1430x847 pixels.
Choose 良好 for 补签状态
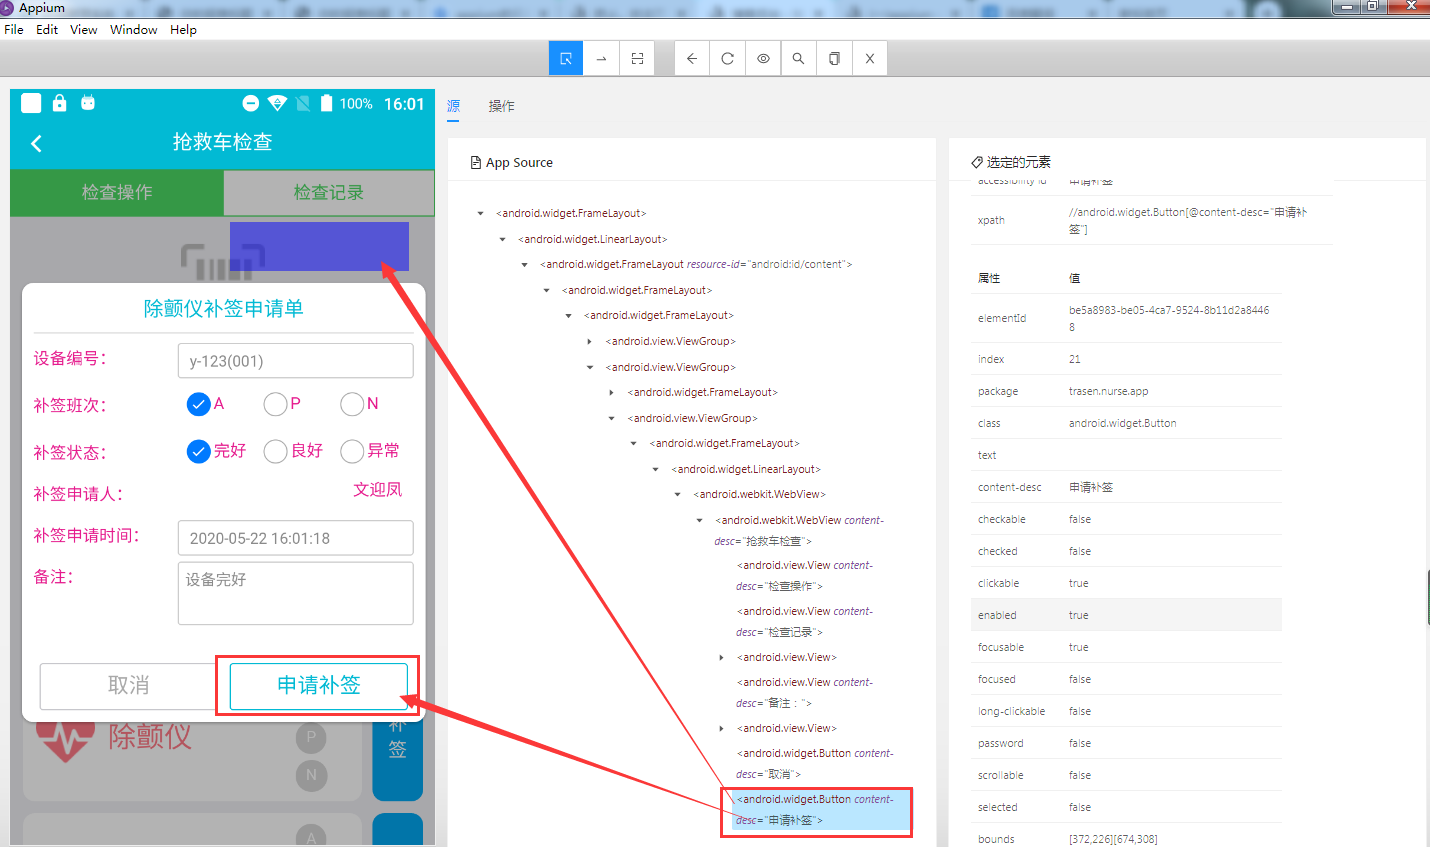(275, 451)
